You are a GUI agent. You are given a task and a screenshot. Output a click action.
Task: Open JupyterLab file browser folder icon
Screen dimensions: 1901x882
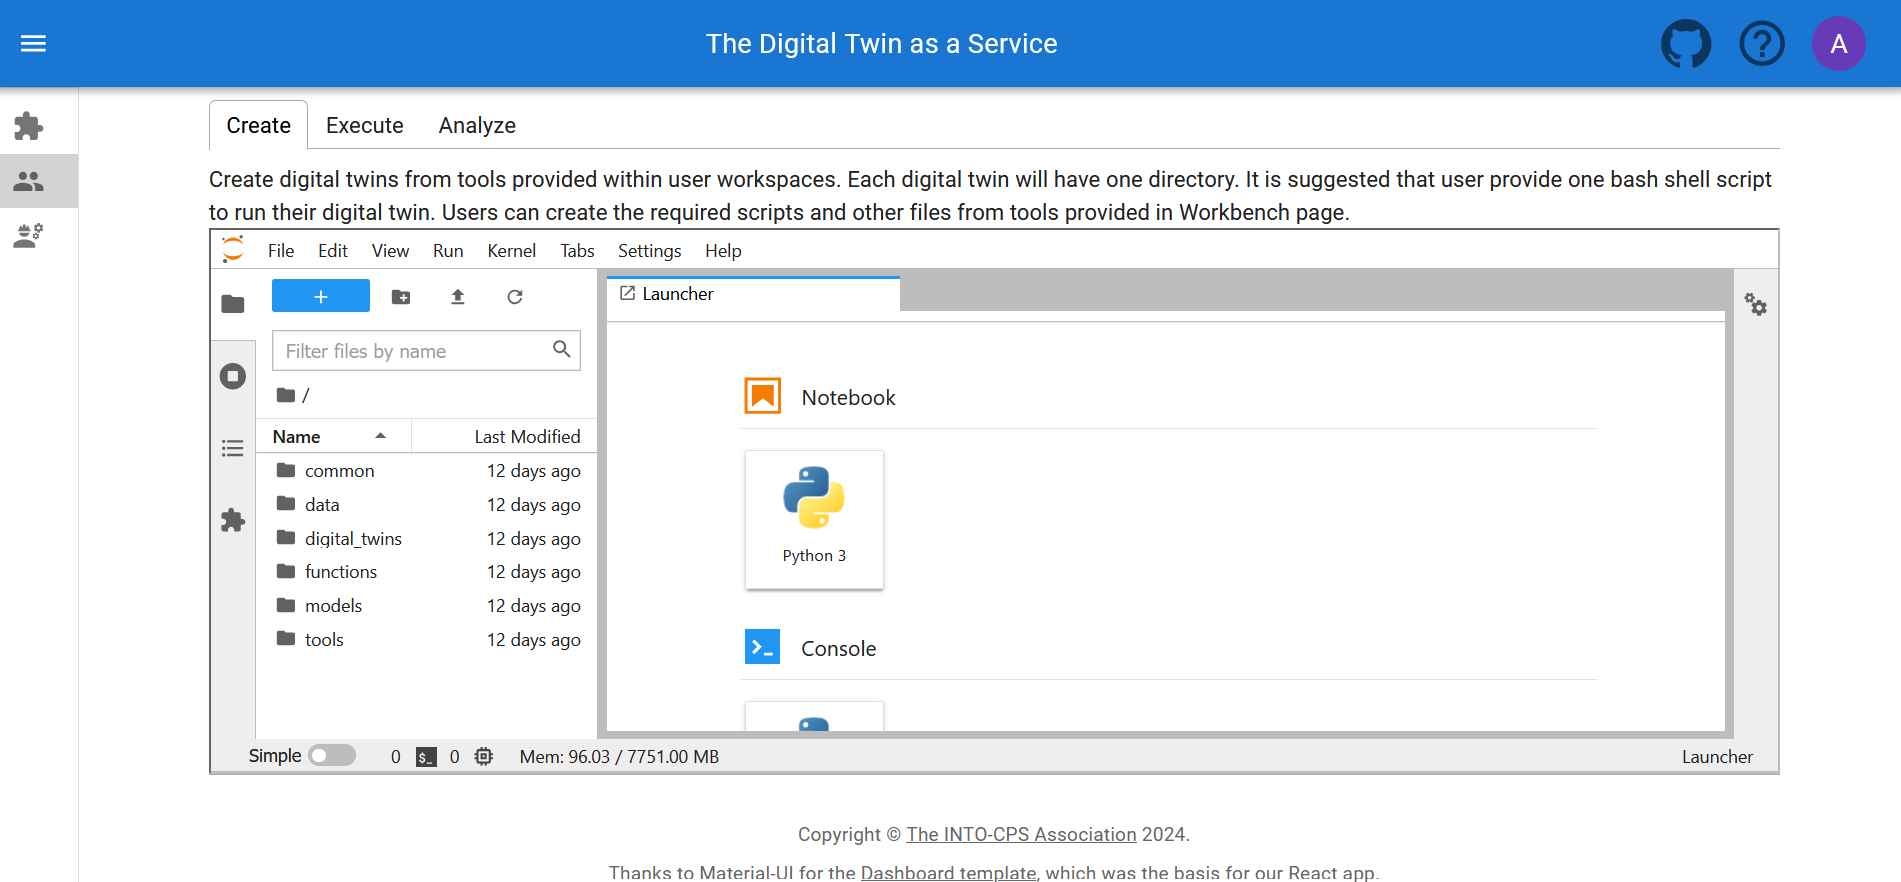coord(233,304)
